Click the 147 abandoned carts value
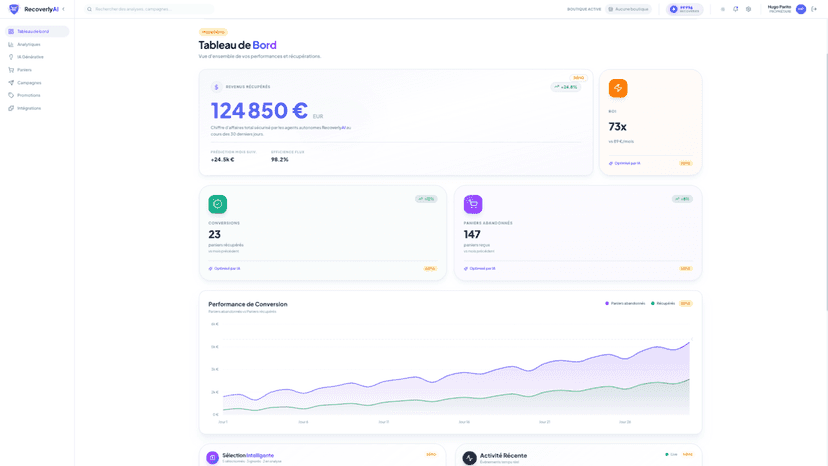Viewport: 828px width, 466px height. click(472, 234)
